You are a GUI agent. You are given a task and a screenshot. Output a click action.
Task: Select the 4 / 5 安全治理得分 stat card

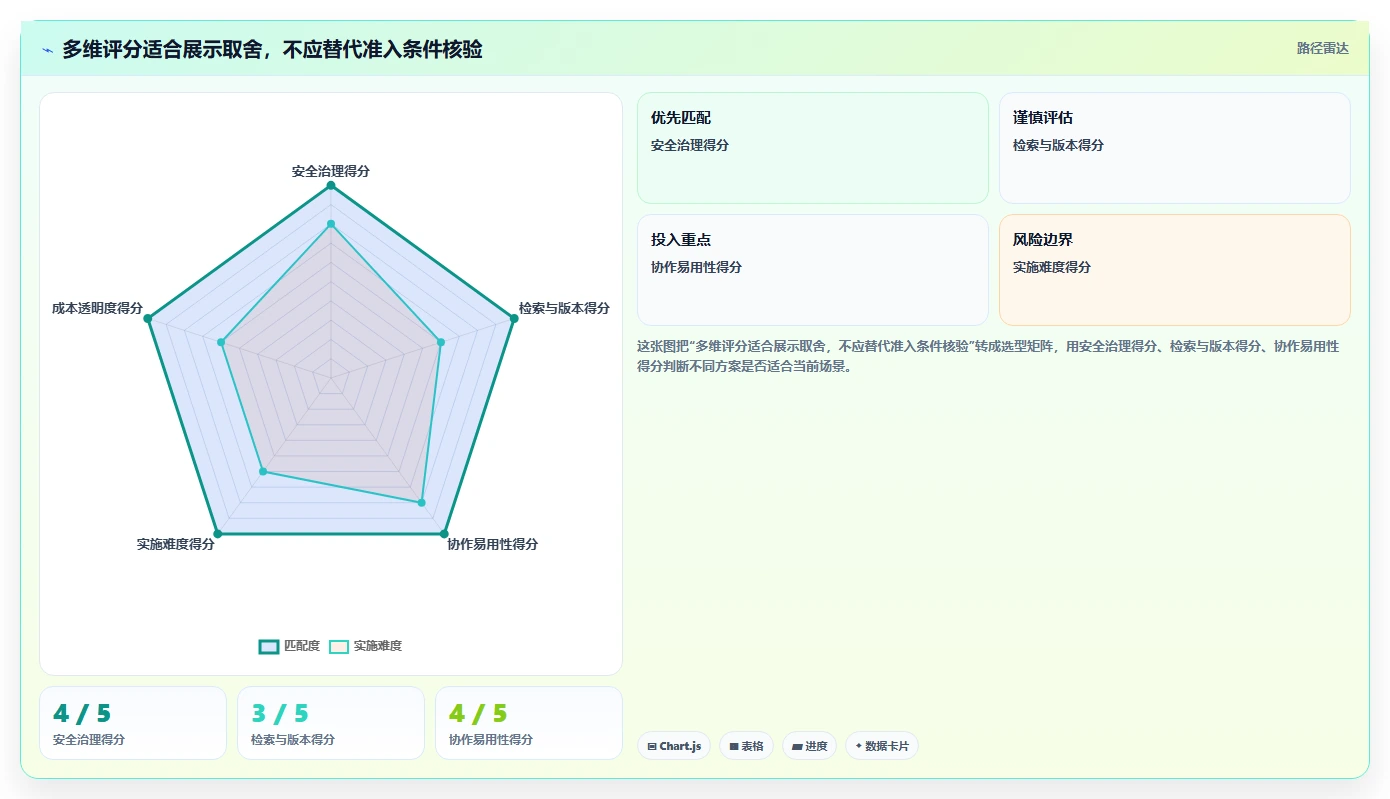[x=133, y=723]
